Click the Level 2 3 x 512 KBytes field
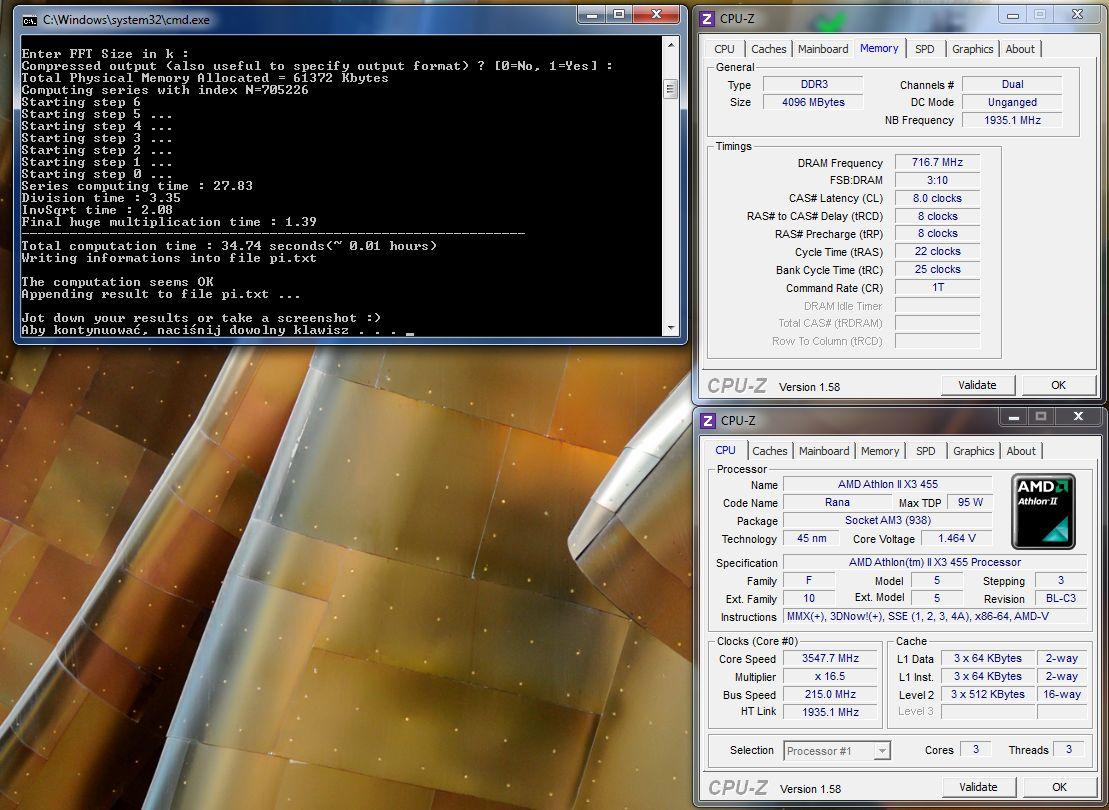 [987, 695]
